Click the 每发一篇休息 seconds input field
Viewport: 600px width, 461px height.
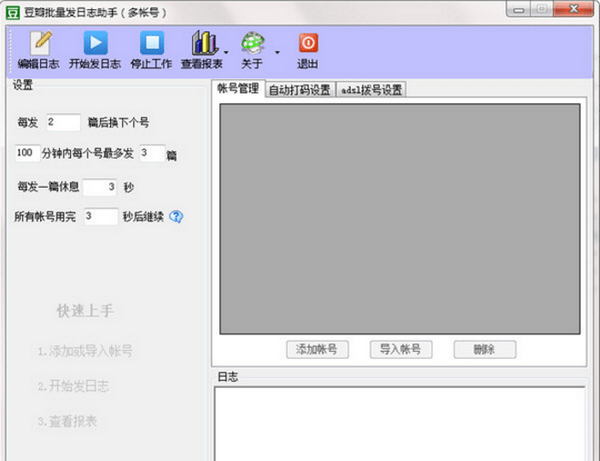100,187
